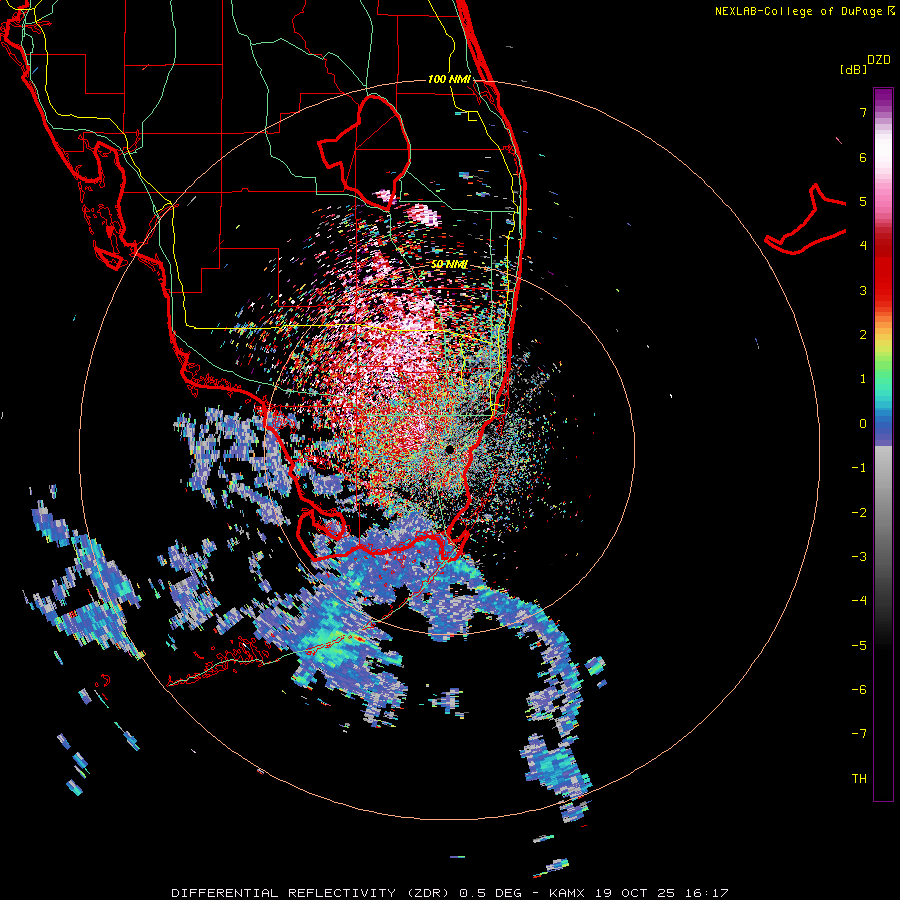Click the NEXLAB-College of DuPage watermark text
900x900 pixels.
pyautogui.click(x=805, y=11)
